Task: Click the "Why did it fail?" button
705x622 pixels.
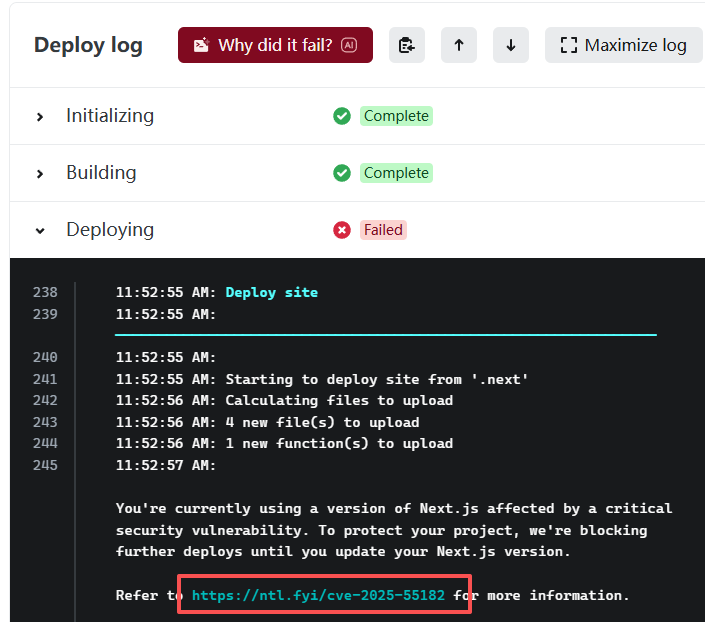Action: coord(275,45)
